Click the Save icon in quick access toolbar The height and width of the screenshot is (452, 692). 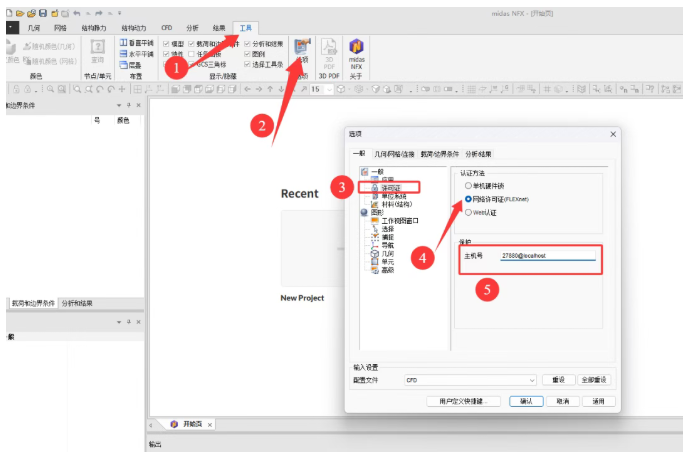(x=43, y=12)
